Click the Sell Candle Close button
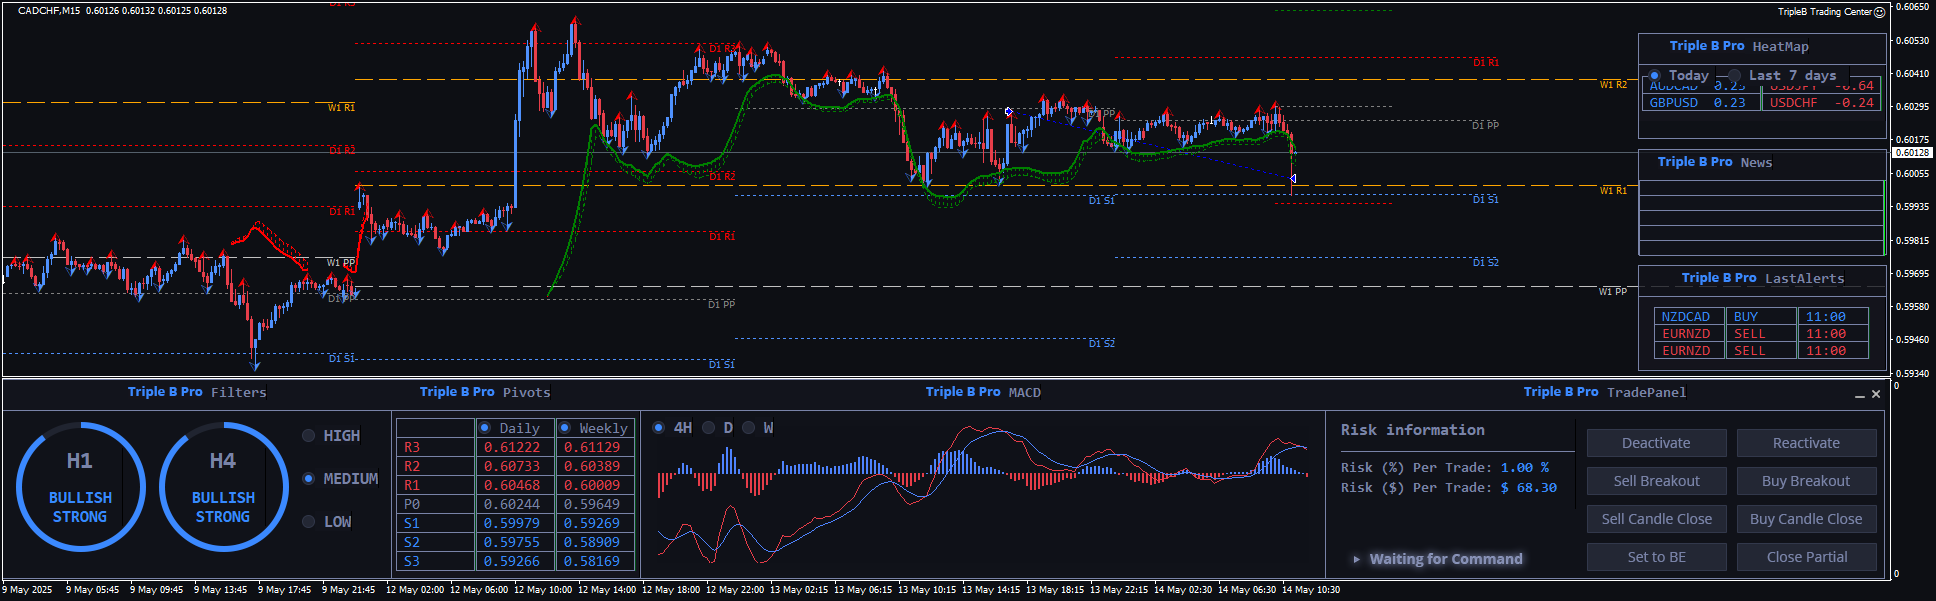Image resolution: width=1936 pixels, height=601 pixels. pyautogui.click(x=1656, y=519)
